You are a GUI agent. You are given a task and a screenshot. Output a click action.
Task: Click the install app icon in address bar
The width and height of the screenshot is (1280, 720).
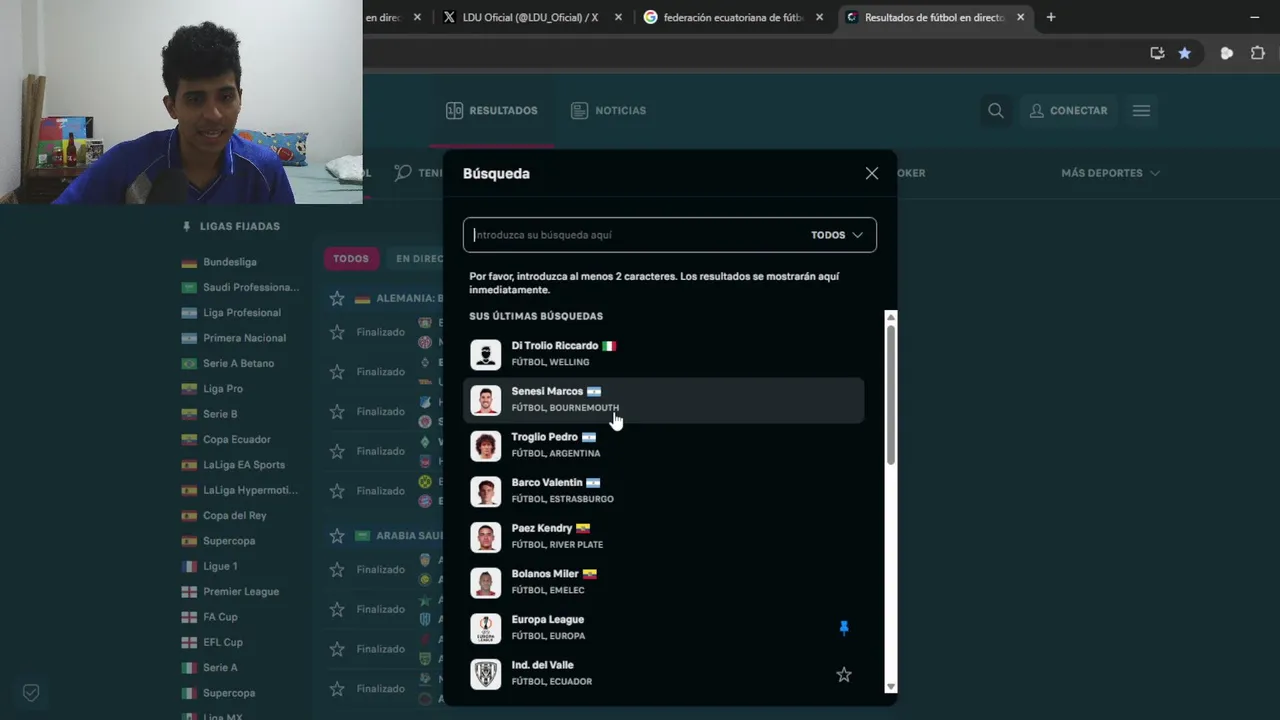click(x=1157, y=53)
